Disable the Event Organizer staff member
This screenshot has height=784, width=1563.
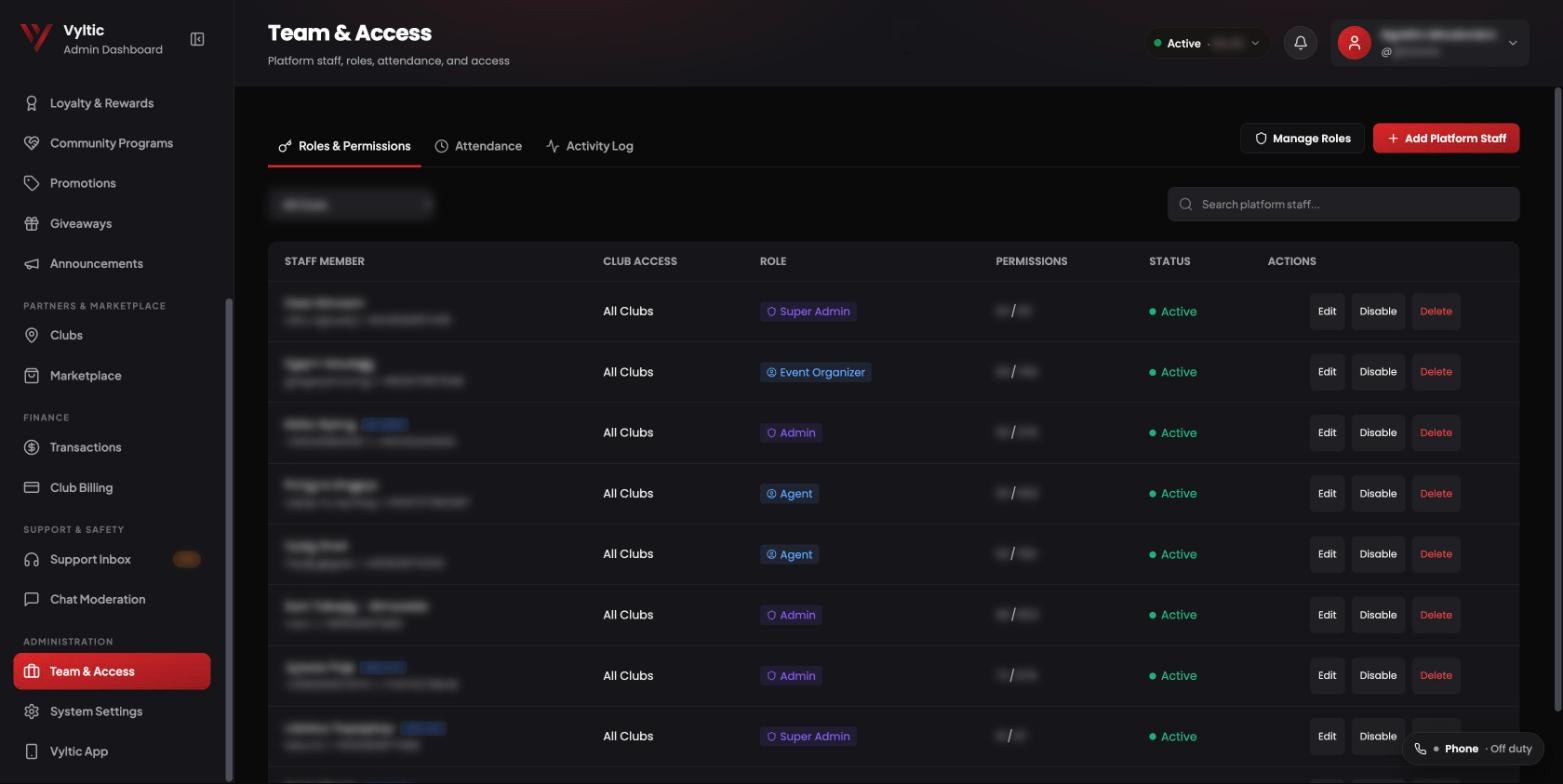tap(1378, 372)
